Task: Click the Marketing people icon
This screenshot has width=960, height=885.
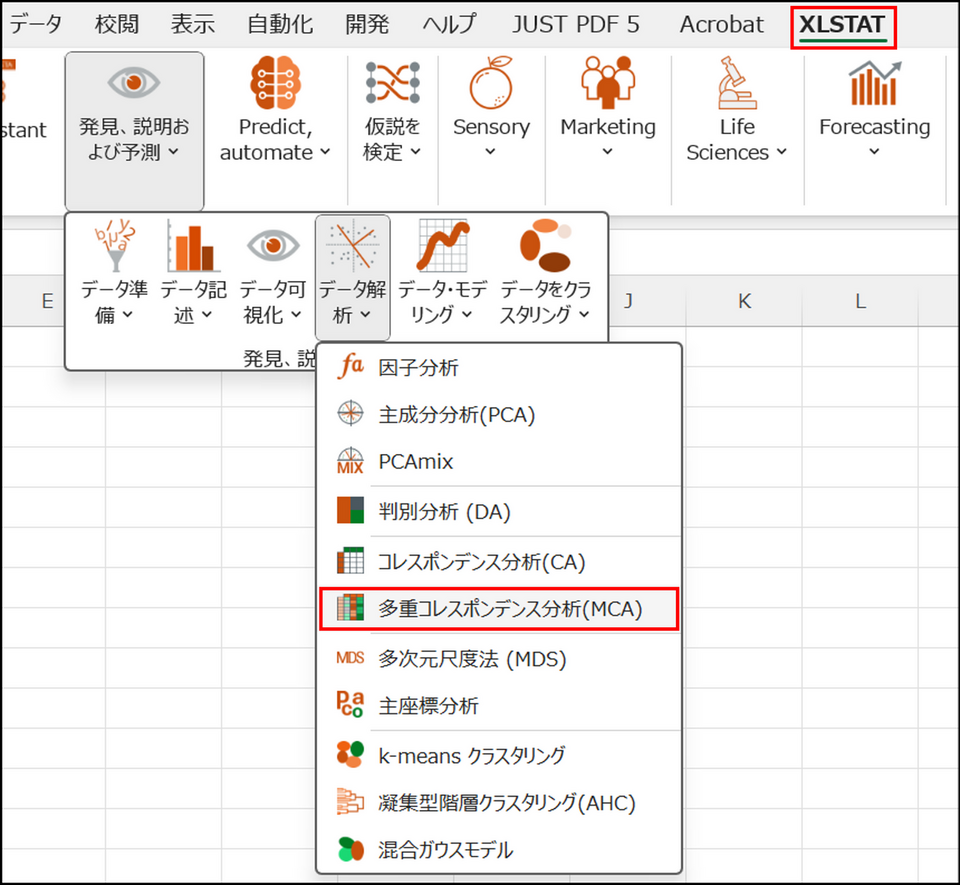Action: coord(607,83)
